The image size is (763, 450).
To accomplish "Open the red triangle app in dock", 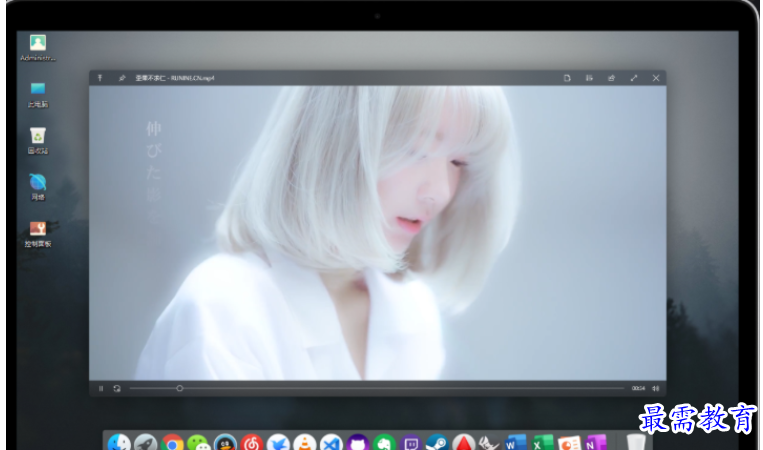I will coord(464,443).
